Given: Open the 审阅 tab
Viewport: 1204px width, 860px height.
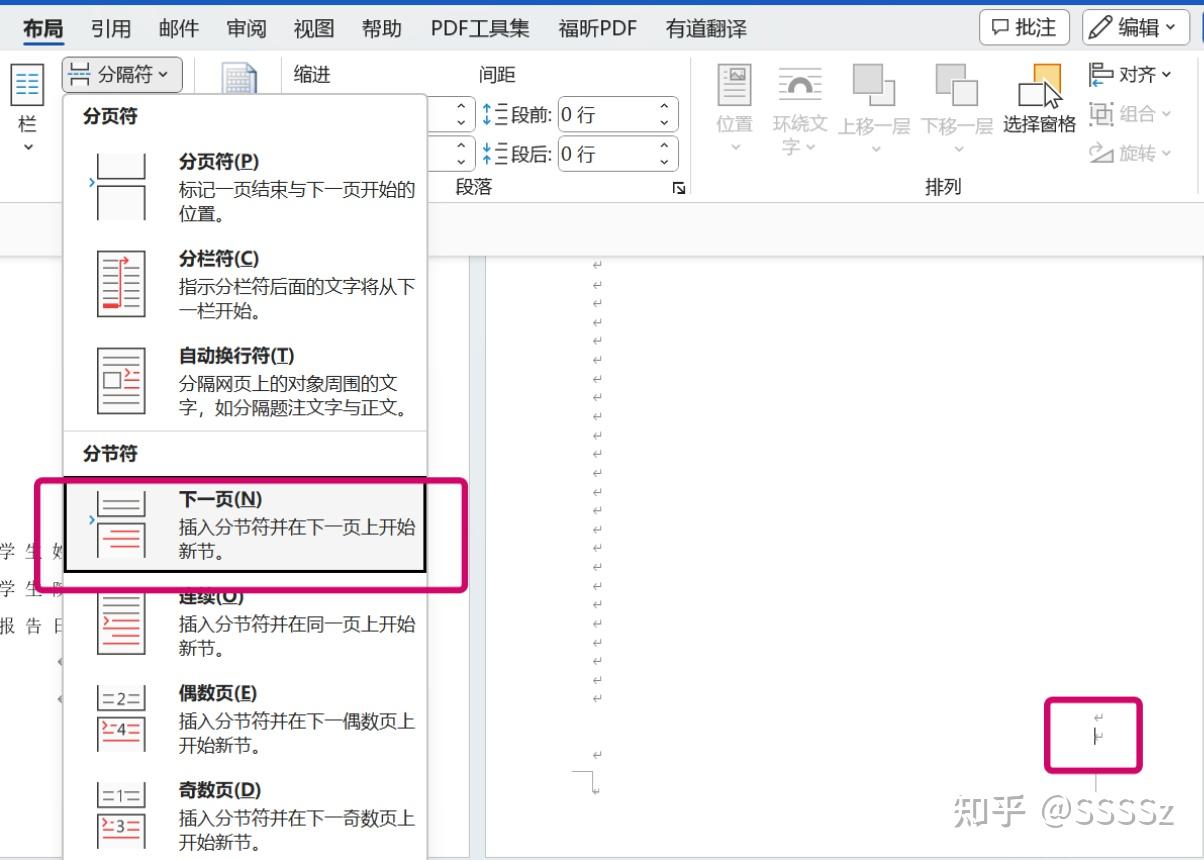Looking at the screenshot, I should [x=246, y=28].
